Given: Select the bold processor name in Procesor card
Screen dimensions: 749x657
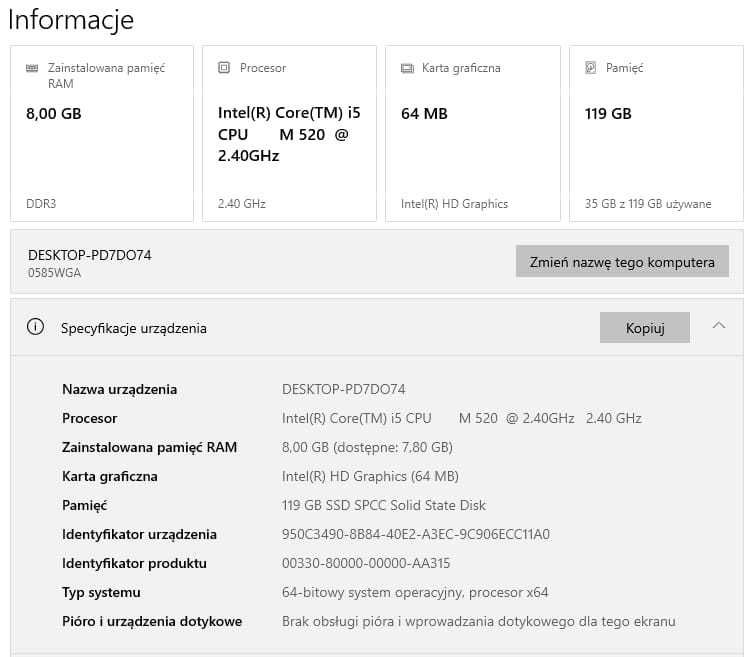Looking at the screenshot, I should pos(289,134).
